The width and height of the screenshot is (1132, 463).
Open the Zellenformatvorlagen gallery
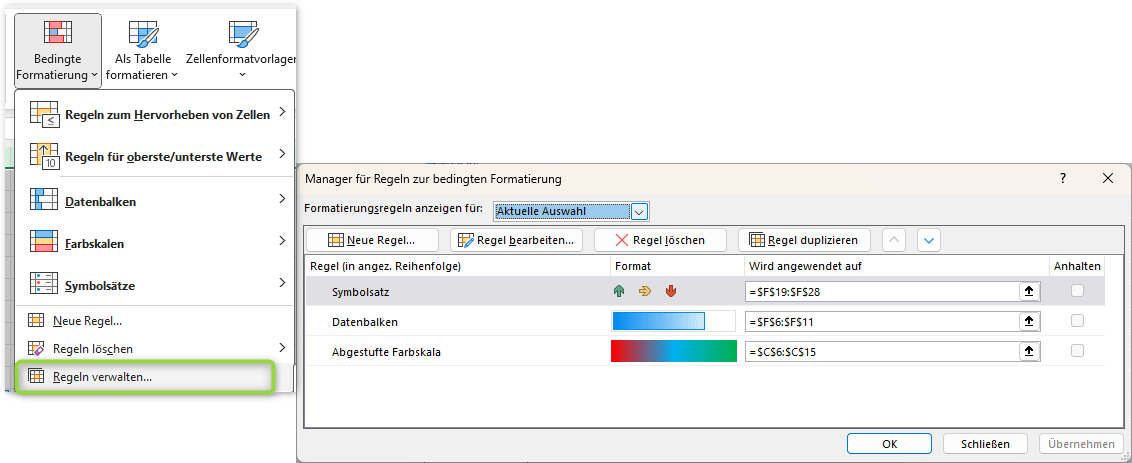pos(240,51)
